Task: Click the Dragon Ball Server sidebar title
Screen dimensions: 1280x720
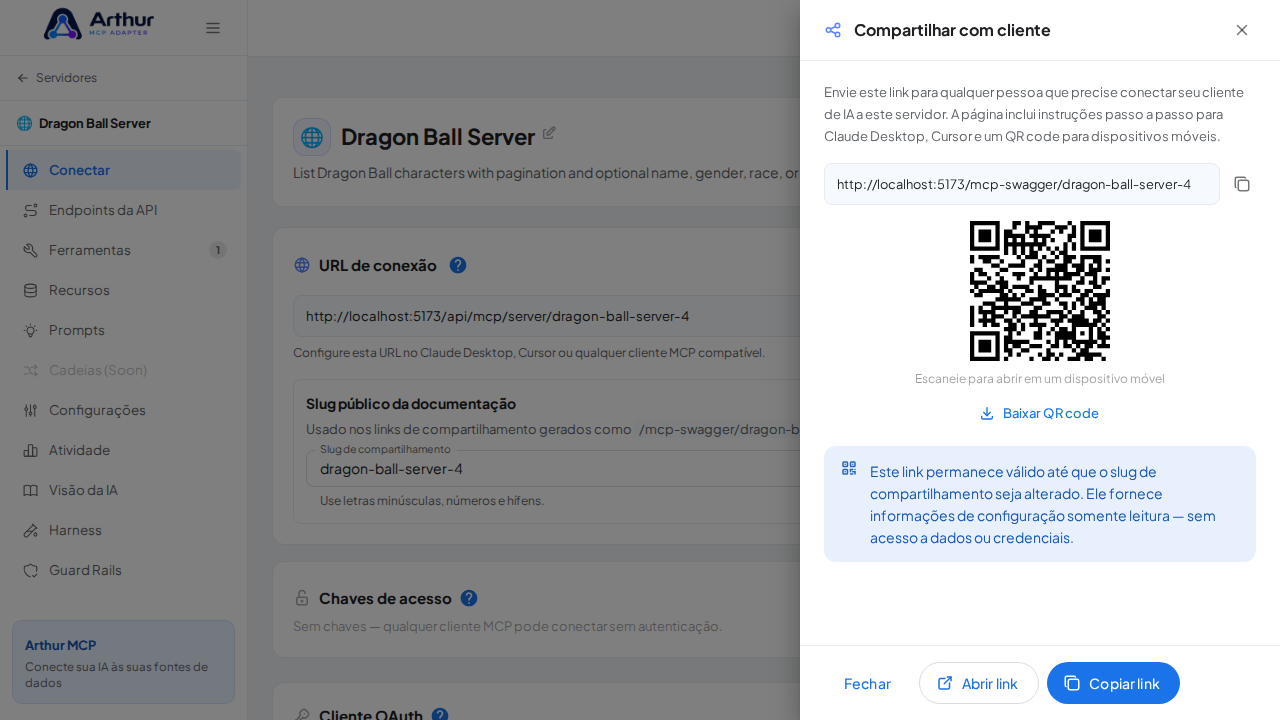Action: tap(95, 123)
